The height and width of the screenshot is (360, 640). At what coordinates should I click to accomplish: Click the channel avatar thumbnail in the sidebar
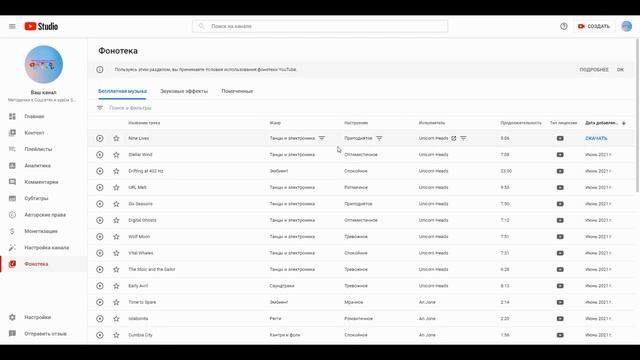tap(44, 64)
